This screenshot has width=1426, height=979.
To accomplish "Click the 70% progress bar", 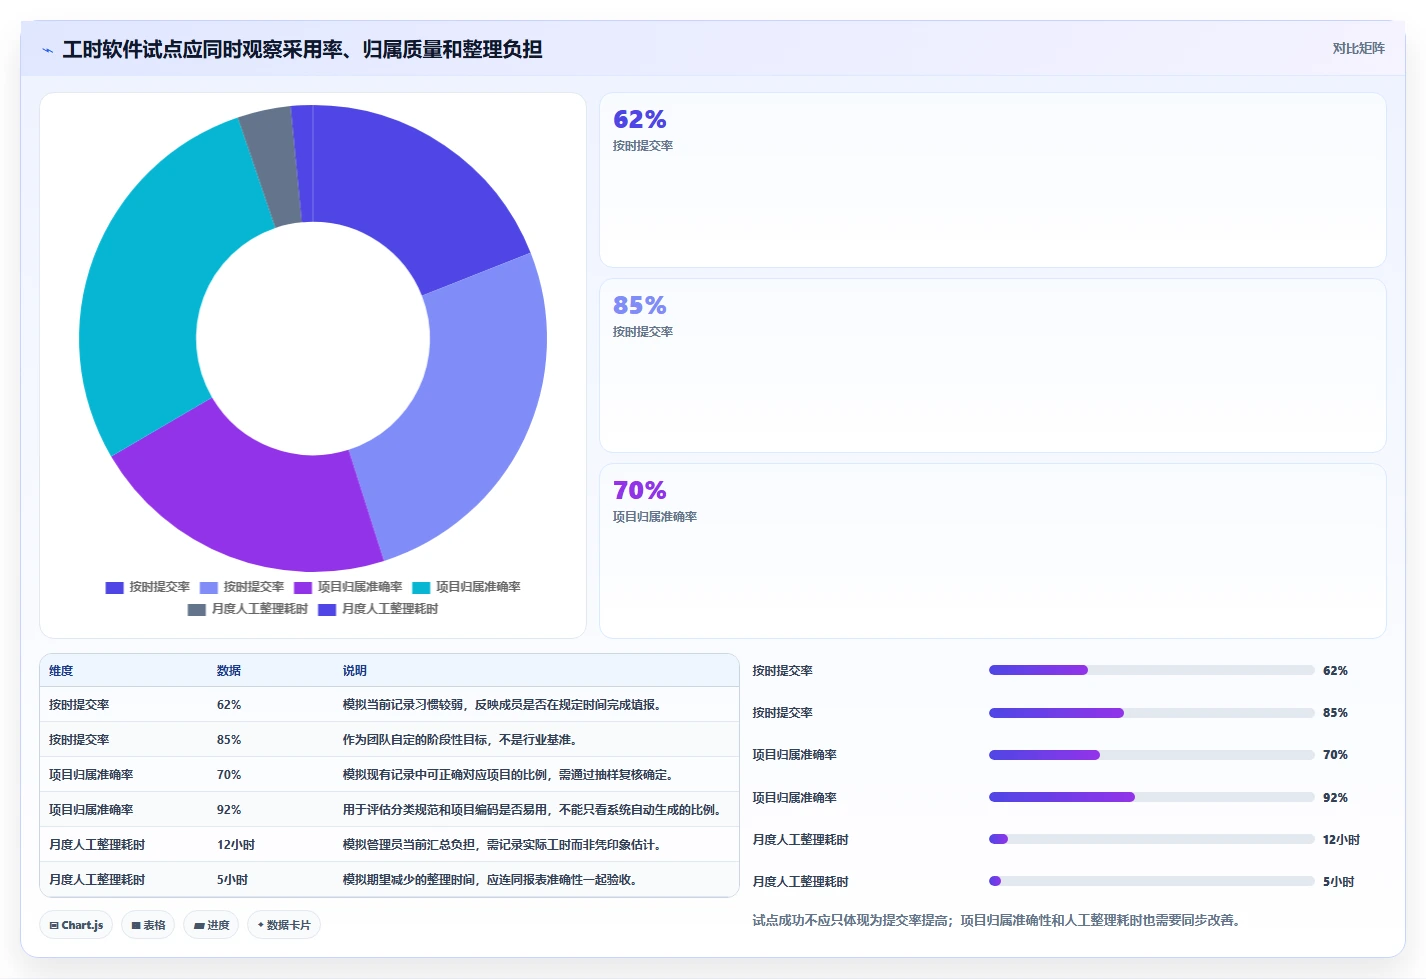I will (1151, 755).
